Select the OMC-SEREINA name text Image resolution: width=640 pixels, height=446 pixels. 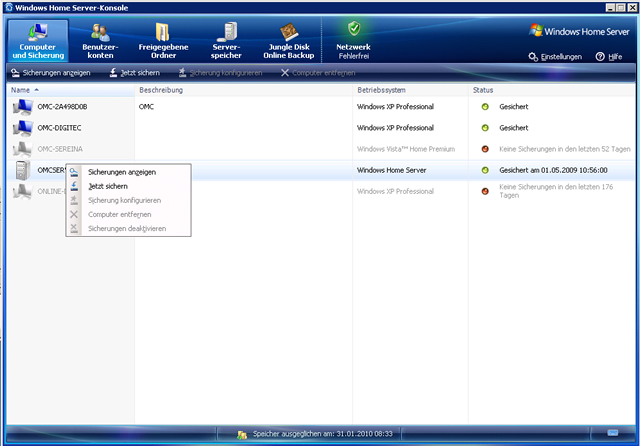pos(60,149)
